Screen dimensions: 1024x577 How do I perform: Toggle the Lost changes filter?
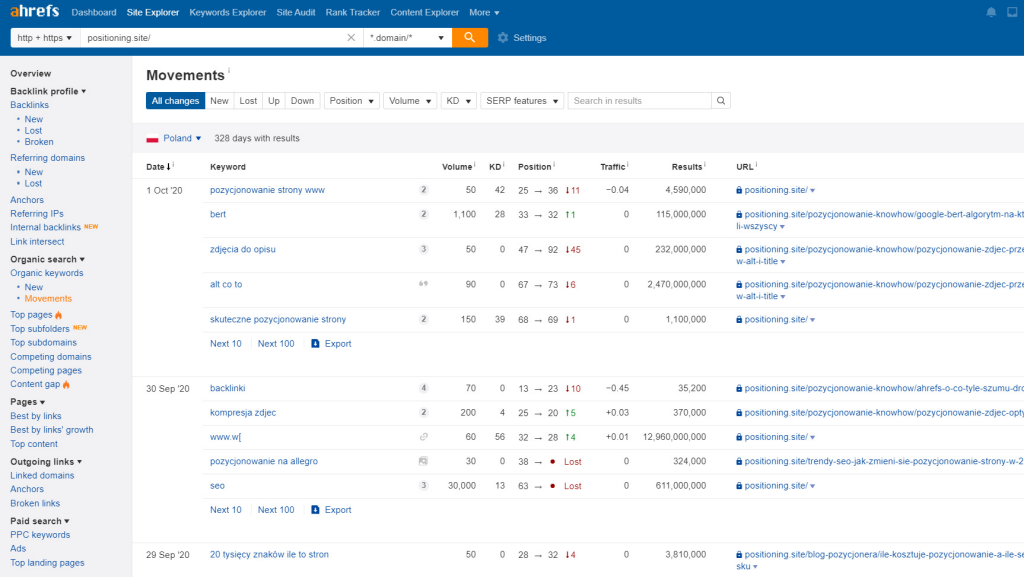(x=247, y=100)
